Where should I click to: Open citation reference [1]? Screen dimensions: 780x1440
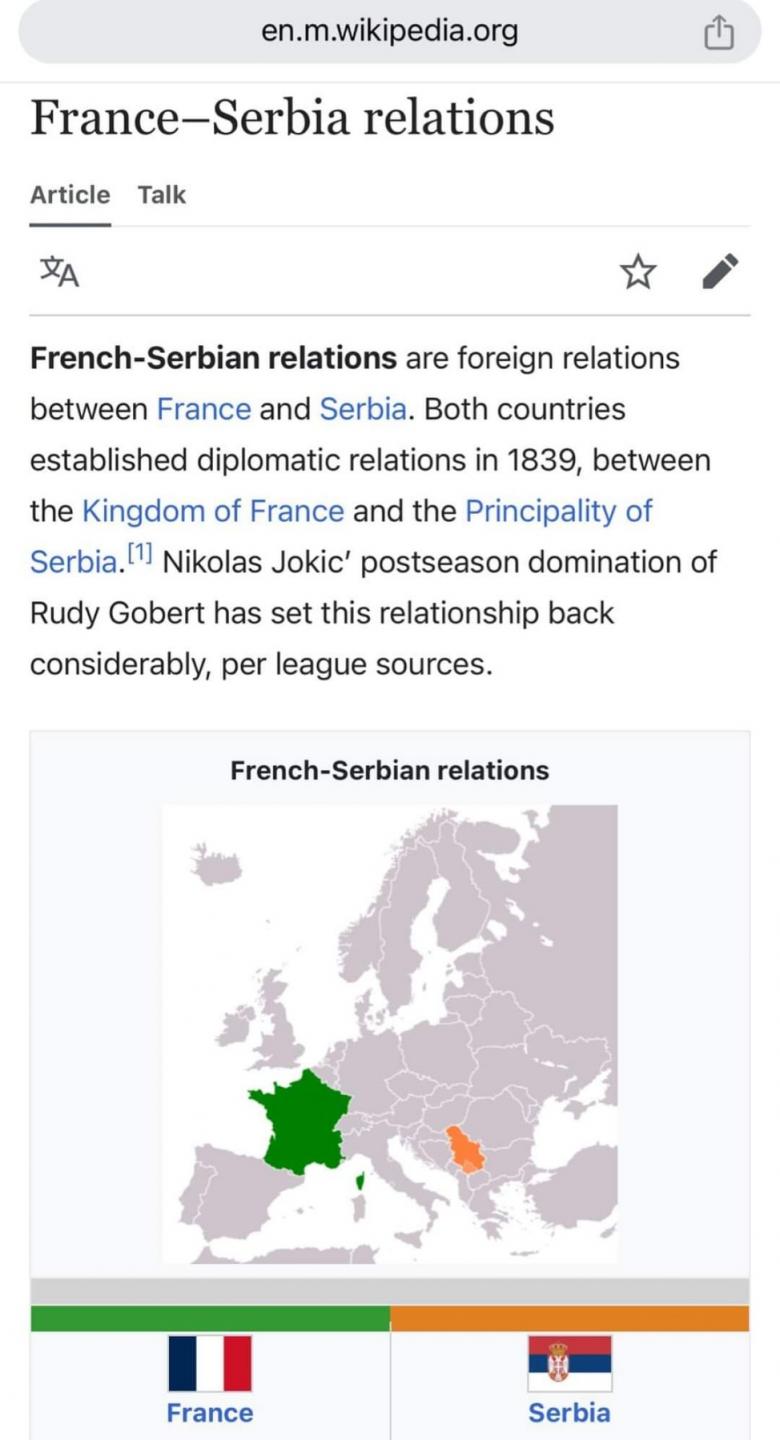pyautogui.click(x=138, y=553)
